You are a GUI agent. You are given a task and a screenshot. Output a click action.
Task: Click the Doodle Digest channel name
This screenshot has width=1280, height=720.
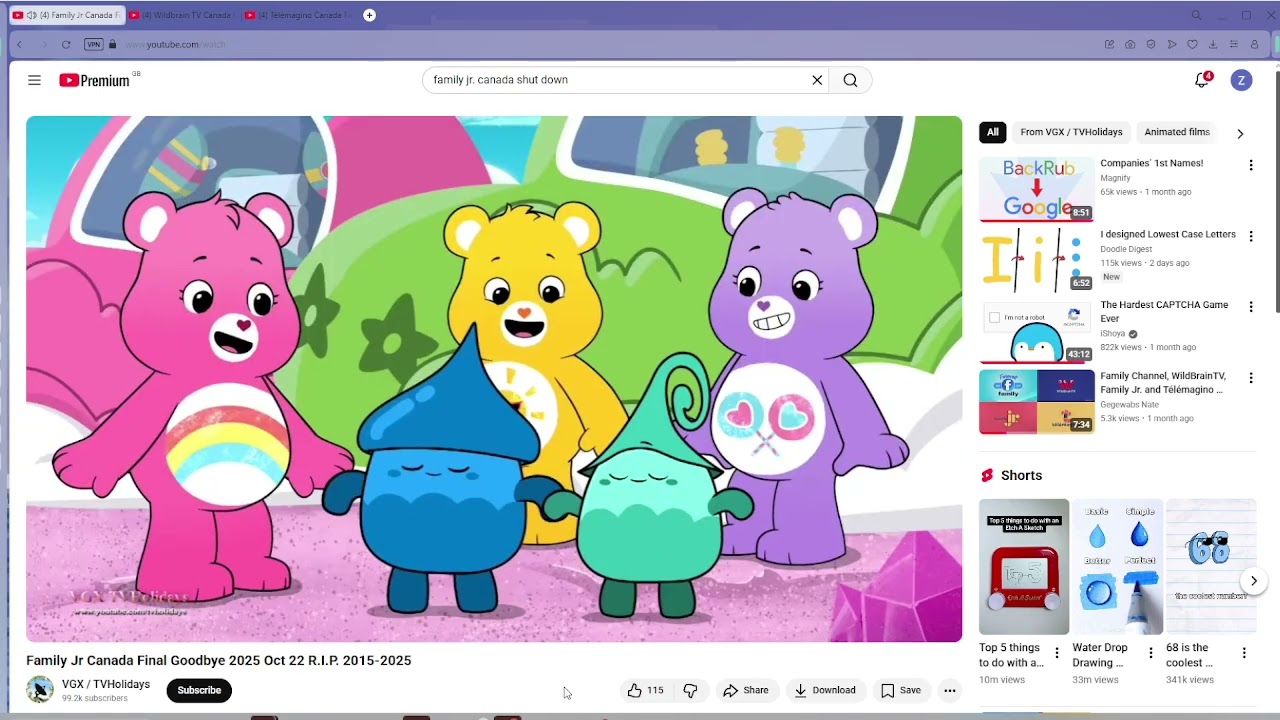[1126, 249]
